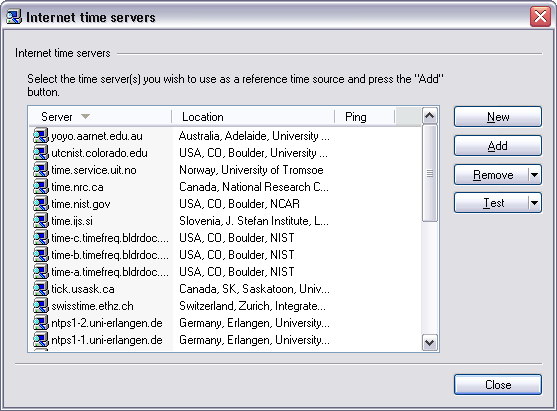Click the vertical scrollbar thumb
Image resolution: width=557 pixels, height=411 pixels.
430,173
